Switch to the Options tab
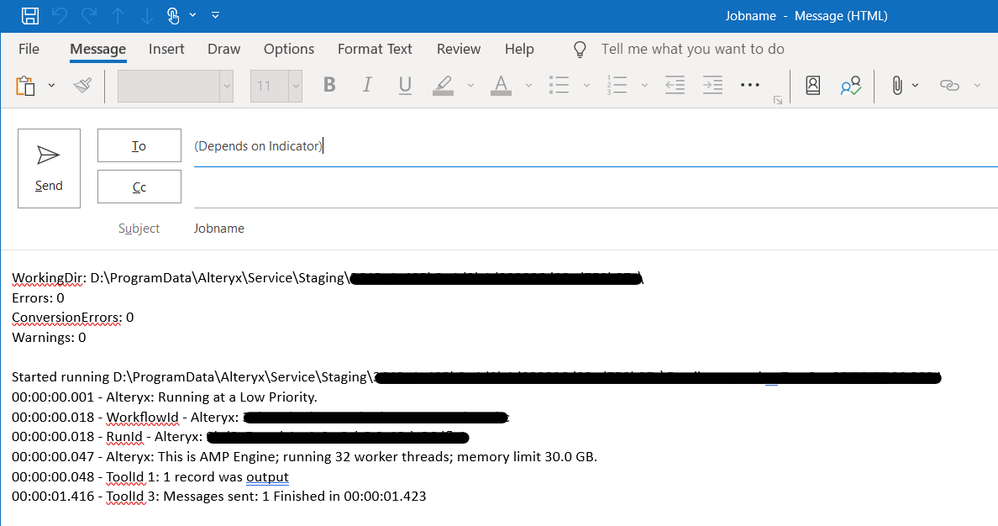Screen dimensions: 998x526 click(x=289, y=49)
